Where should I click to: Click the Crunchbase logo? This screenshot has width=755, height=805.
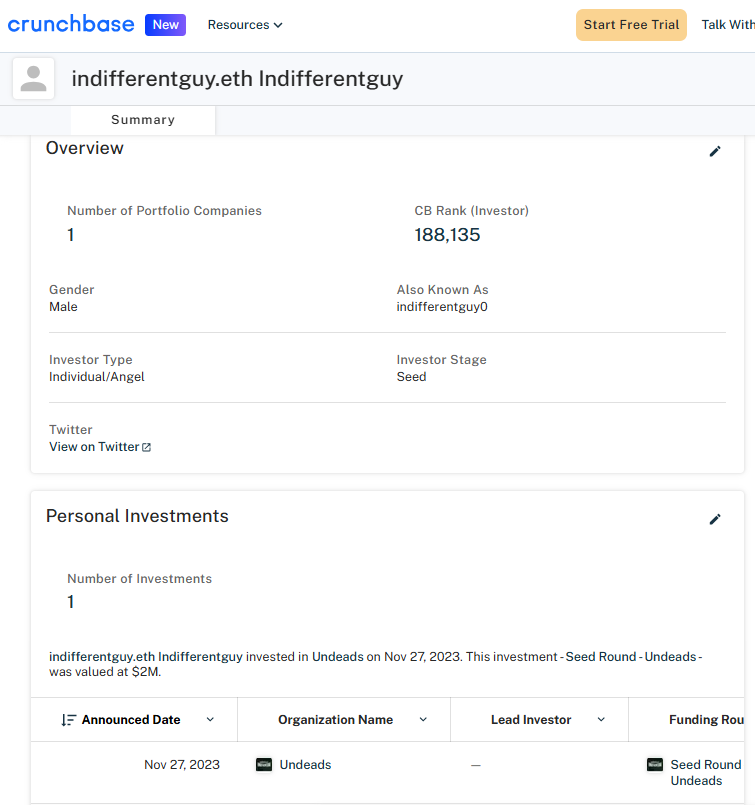click(x=70, y=24)
